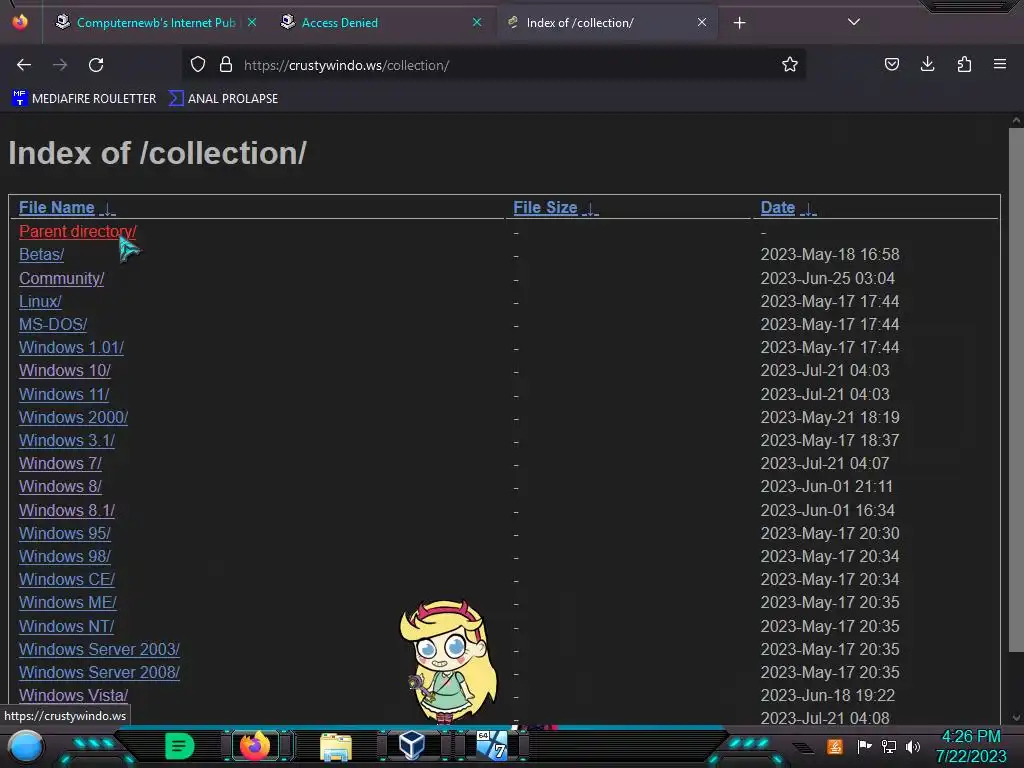Viewport: 1024px width, 768px height.
Task: Open the Windows Server 2003/ folder
Action: coord(99,649)
